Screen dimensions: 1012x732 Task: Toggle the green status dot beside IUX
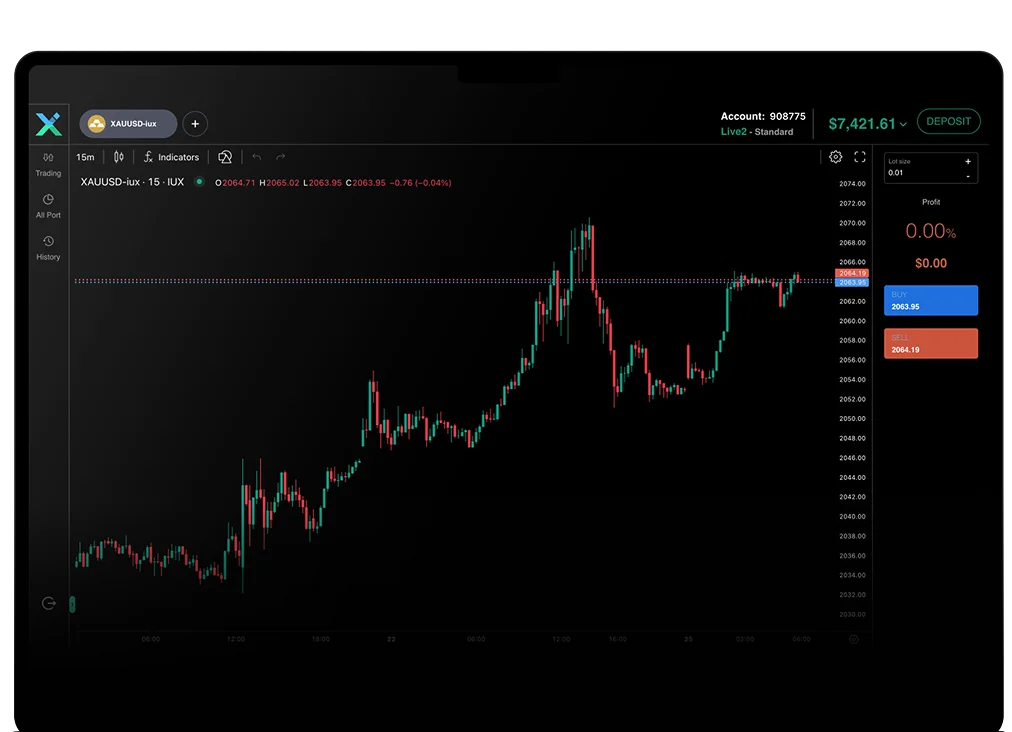point(200,182)
